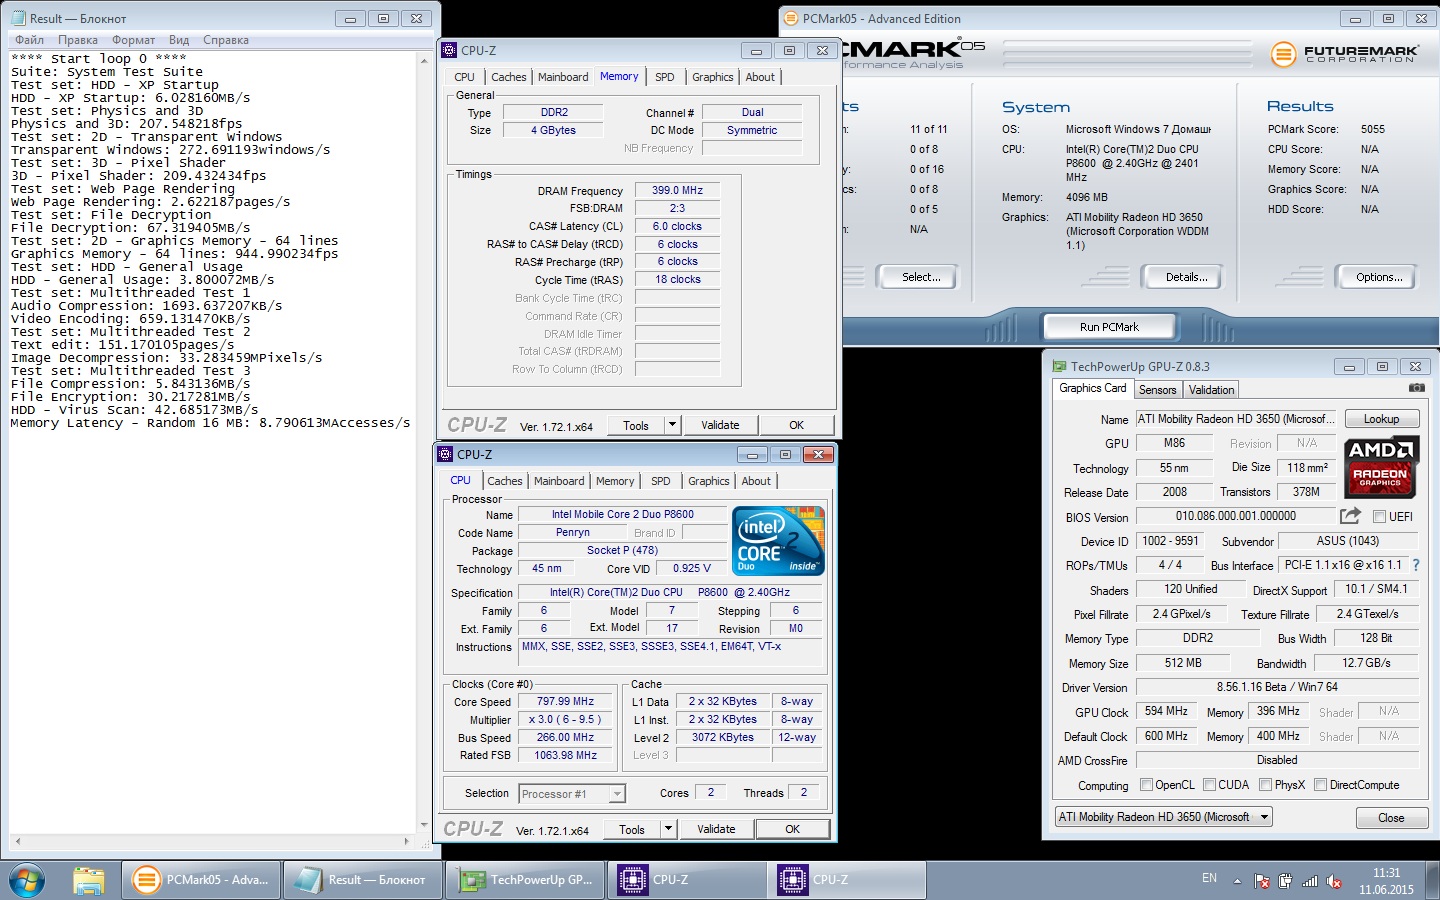Click the PCMark05 title bar icon

point(791,18)
